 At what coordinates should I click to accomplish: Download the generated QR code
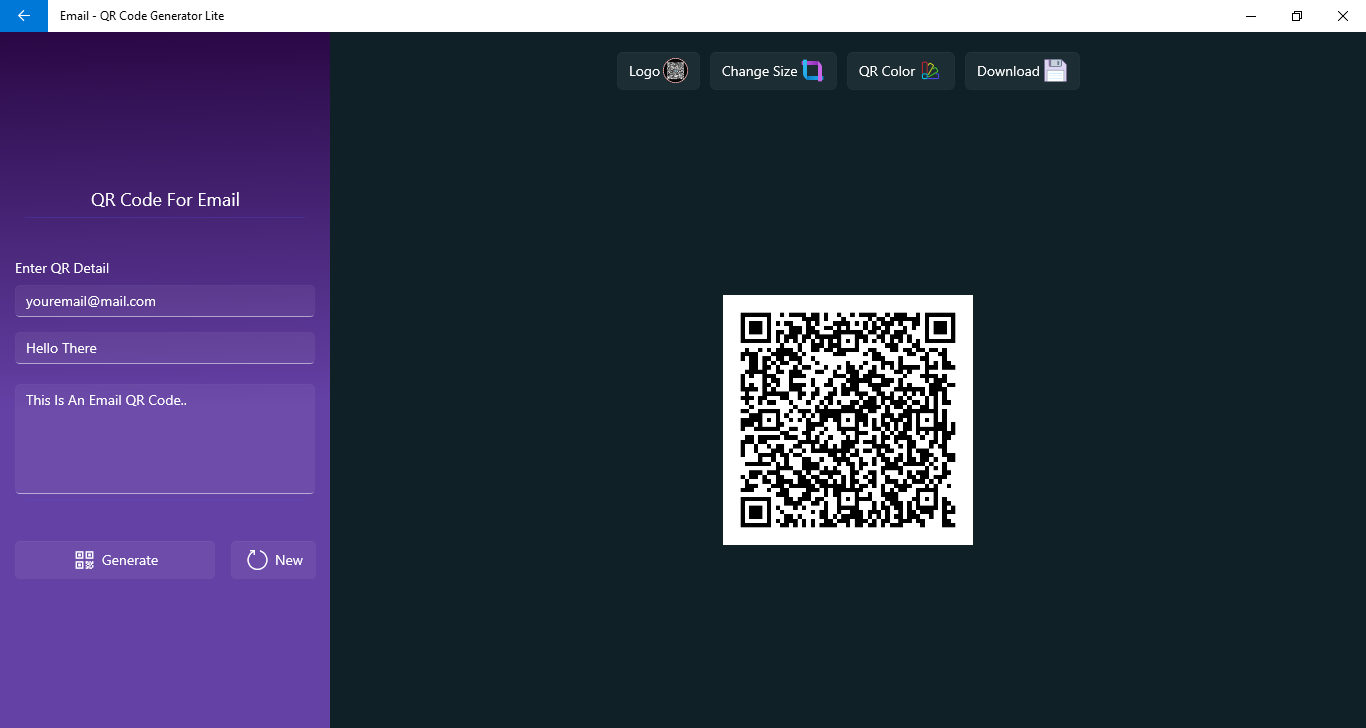click(x=1022, y=71)
